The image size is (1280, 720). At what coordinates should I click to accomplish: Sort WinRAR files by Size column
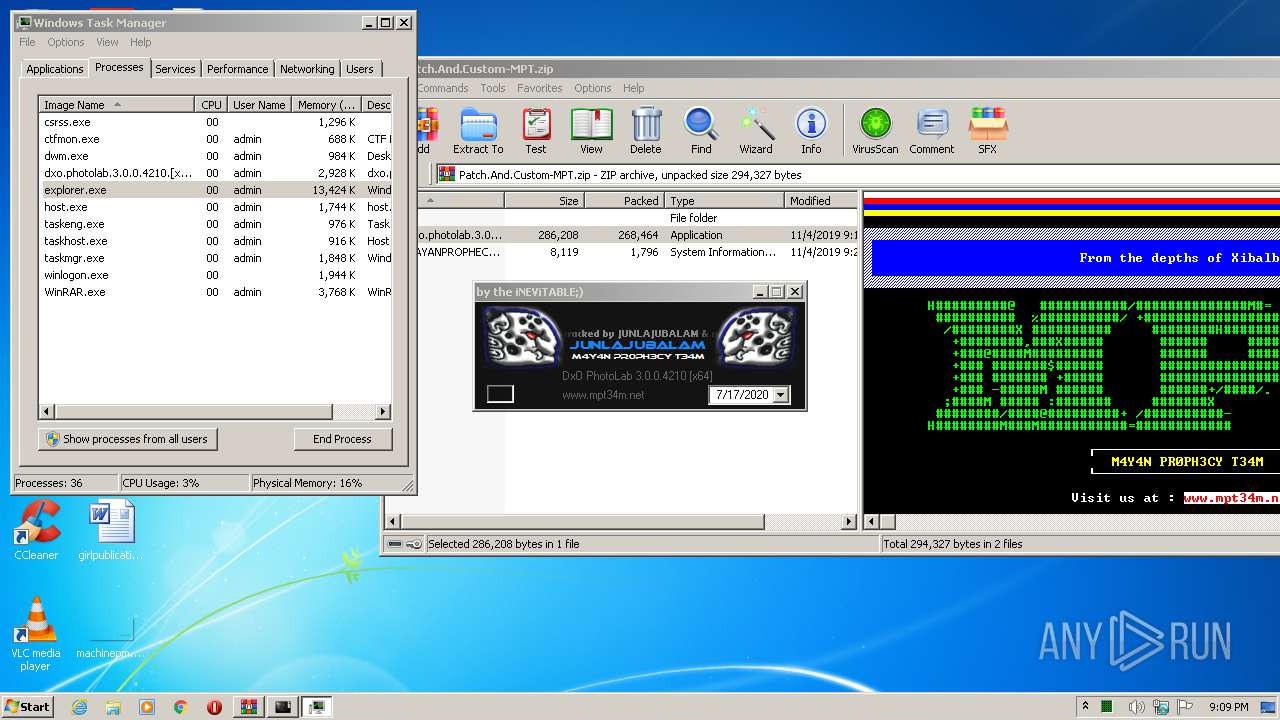click(544, 201)
